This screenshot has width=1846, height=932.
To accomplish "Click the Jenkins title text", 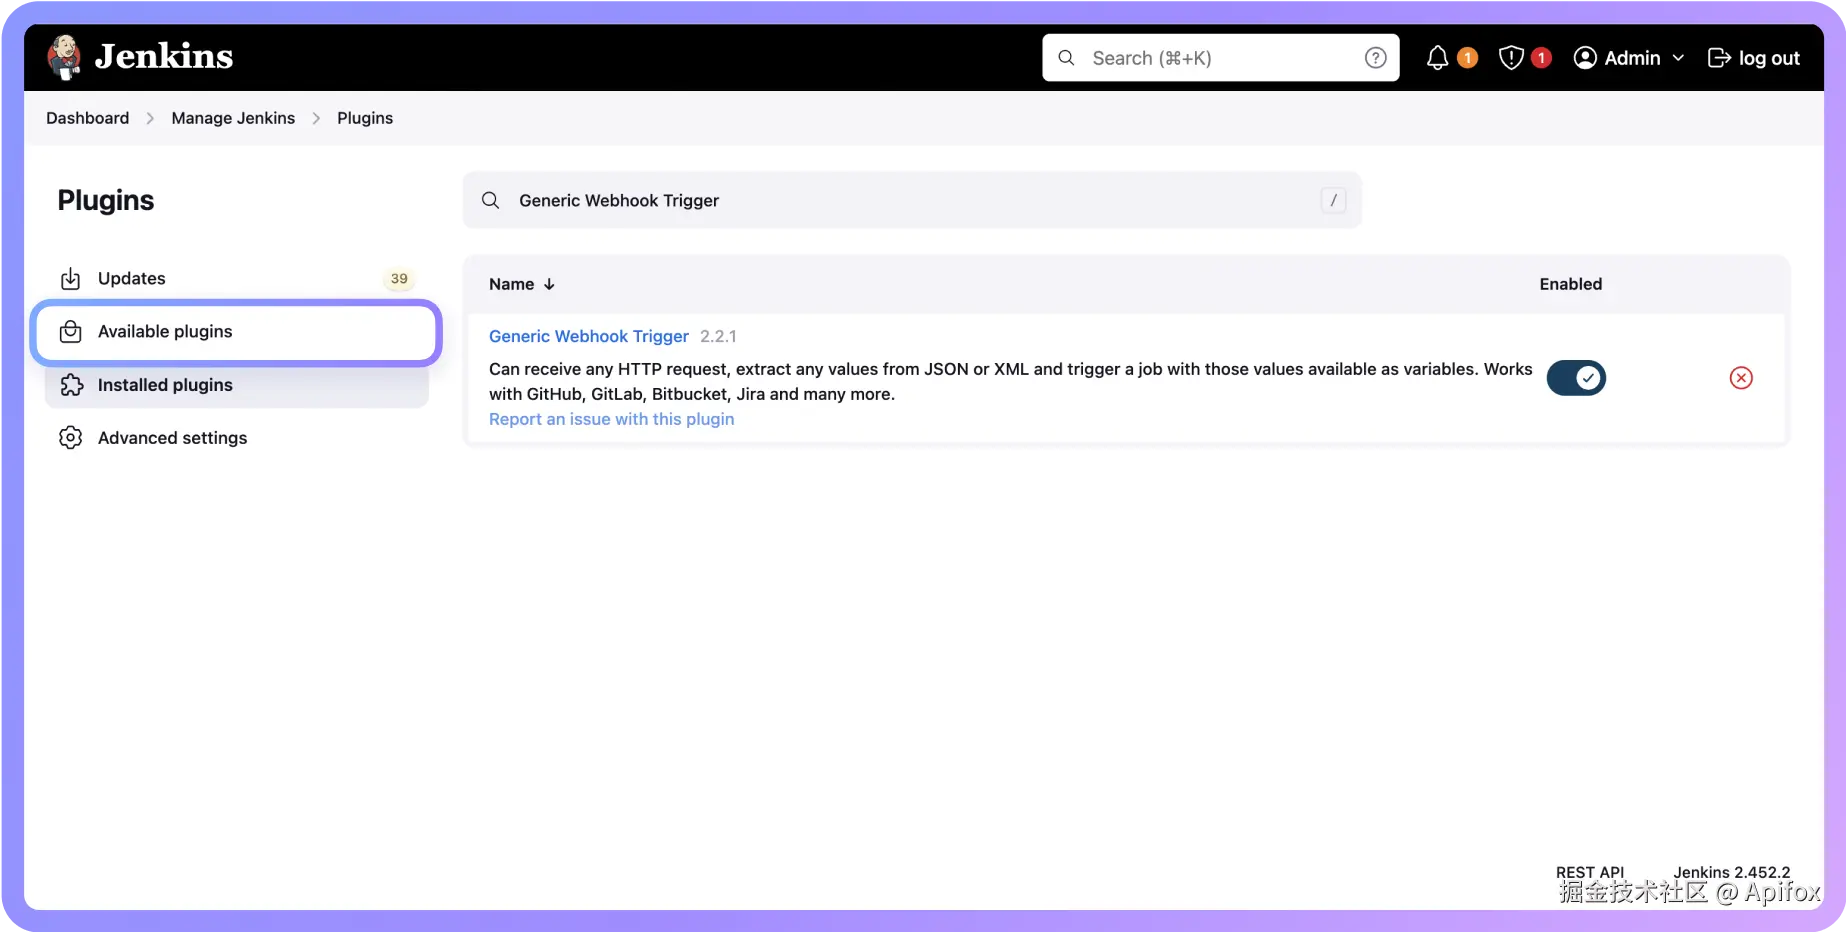I will (x=164, y=56).
